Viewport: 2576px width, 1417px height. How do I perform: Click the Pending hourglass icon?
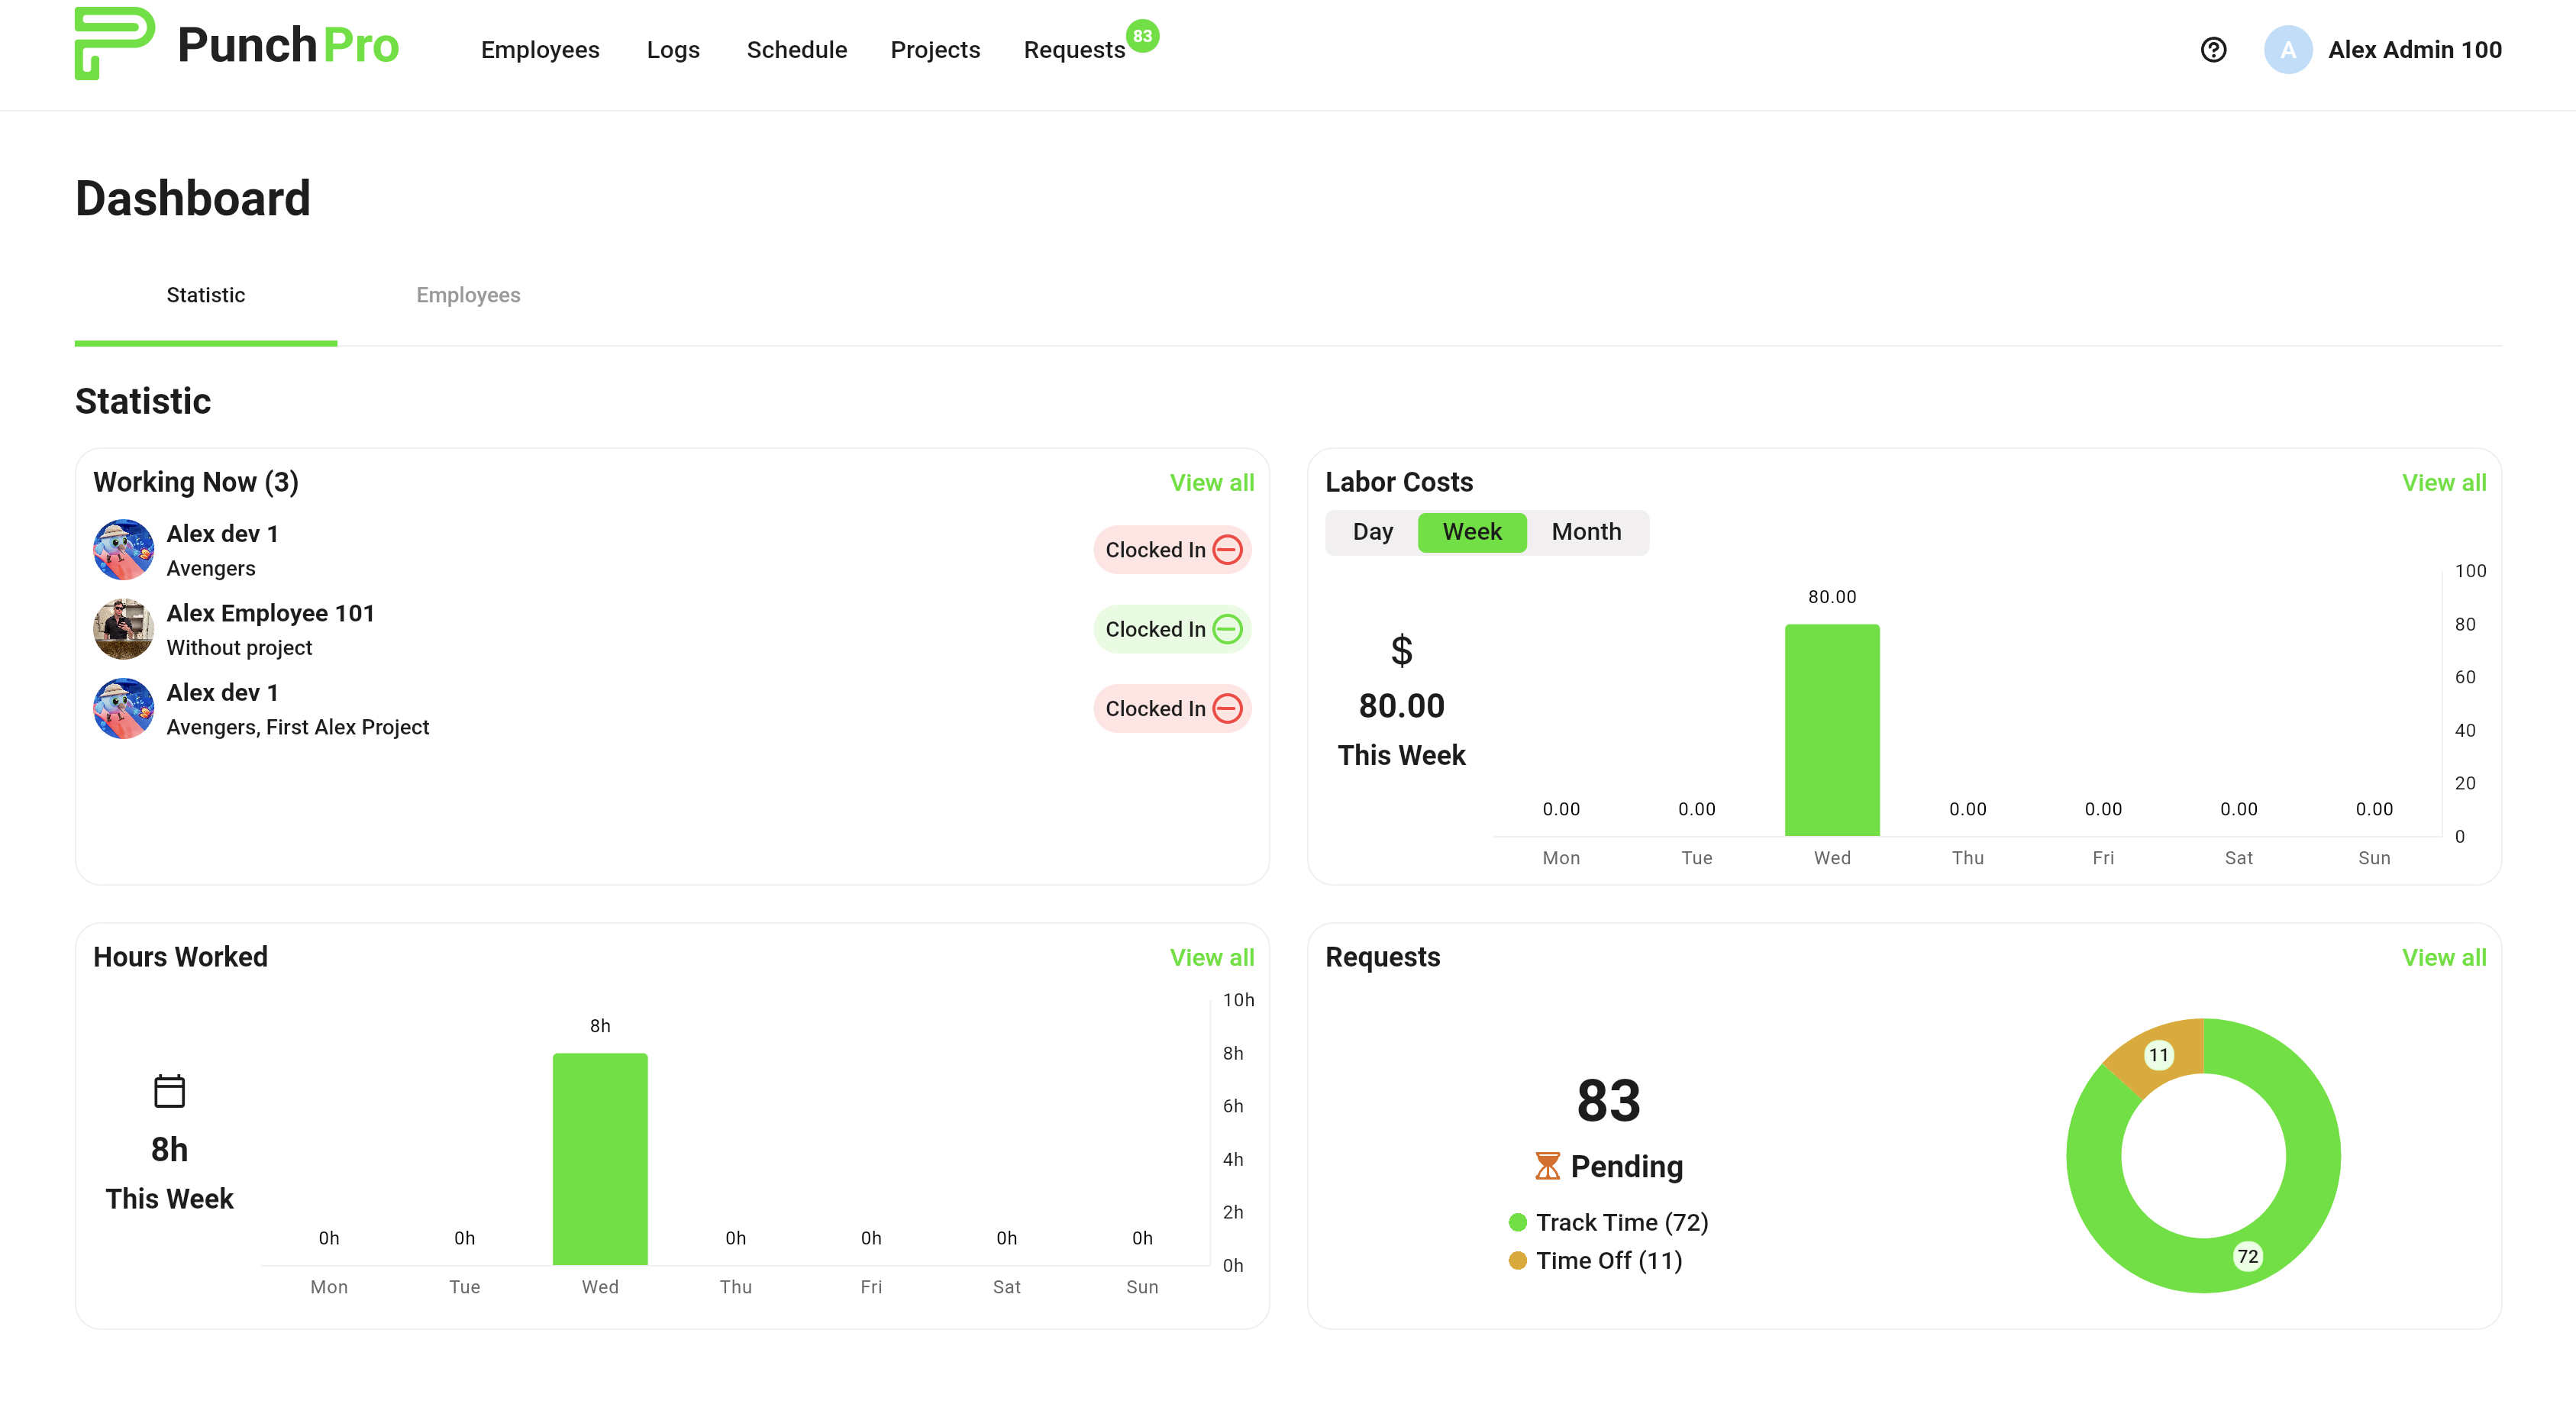(x=1547, y=1166)
